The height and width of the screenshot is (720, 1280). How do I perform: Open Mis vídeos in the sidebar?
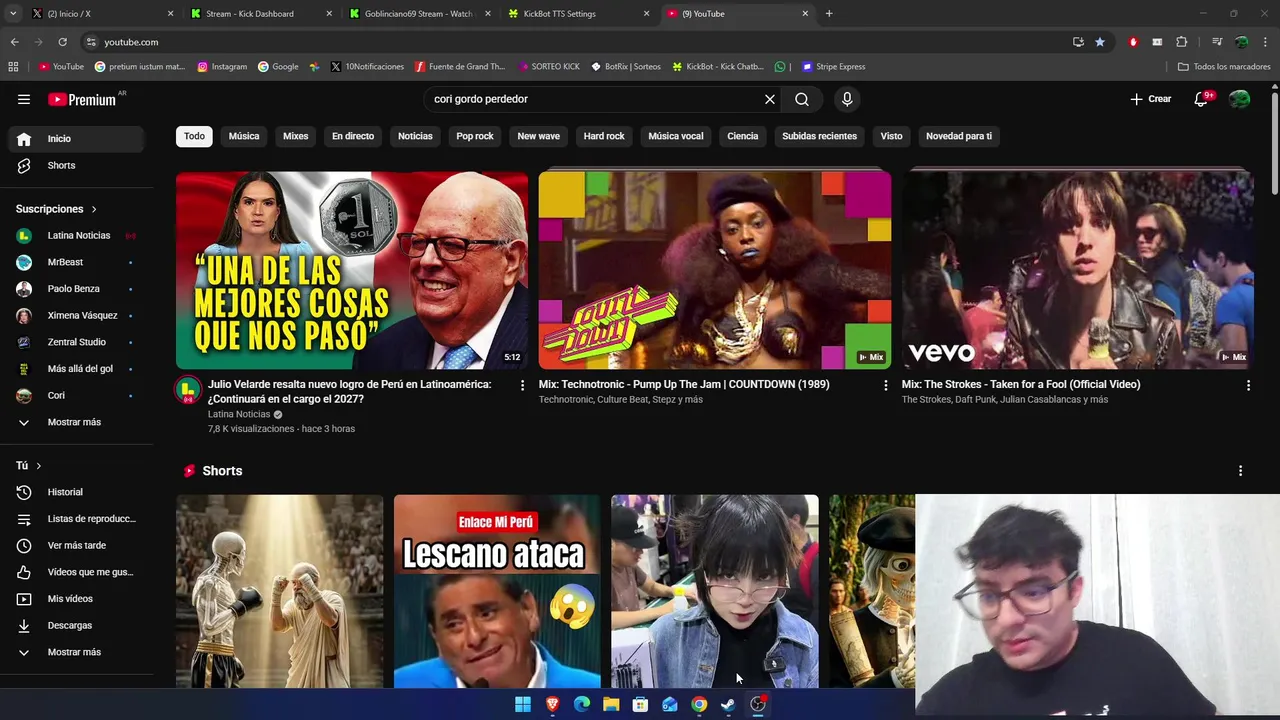76,599
